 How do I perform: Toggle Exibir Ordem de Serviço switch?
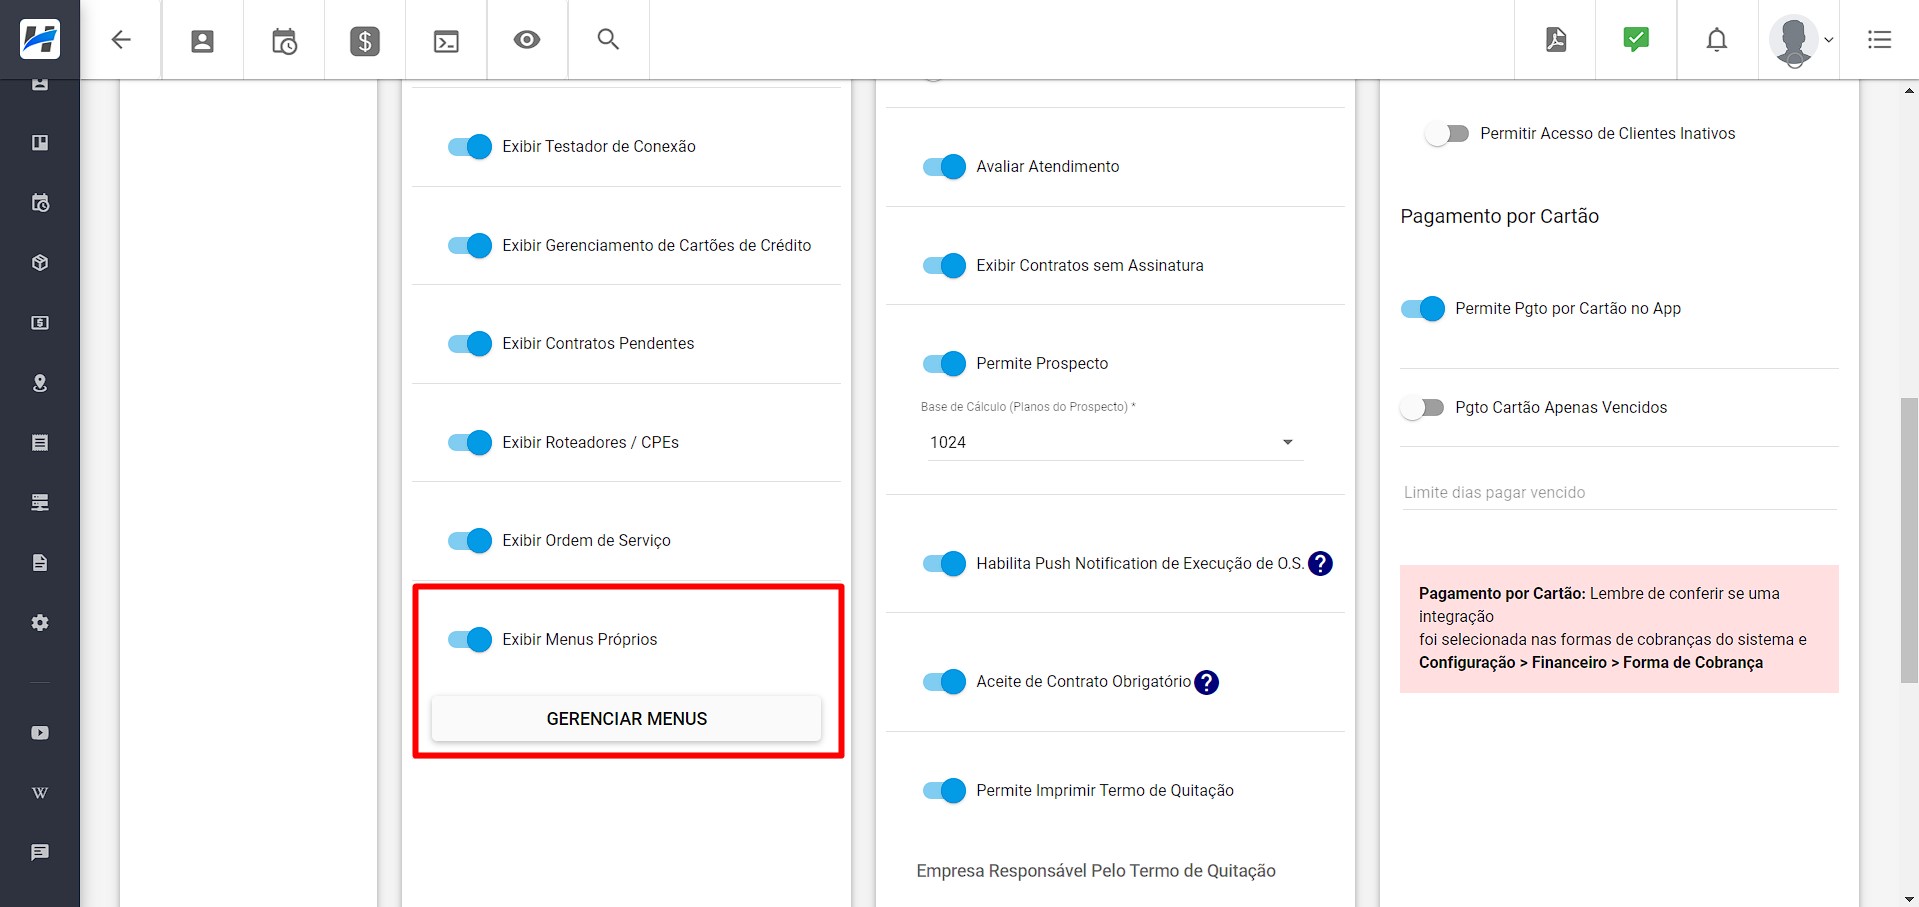469,541
